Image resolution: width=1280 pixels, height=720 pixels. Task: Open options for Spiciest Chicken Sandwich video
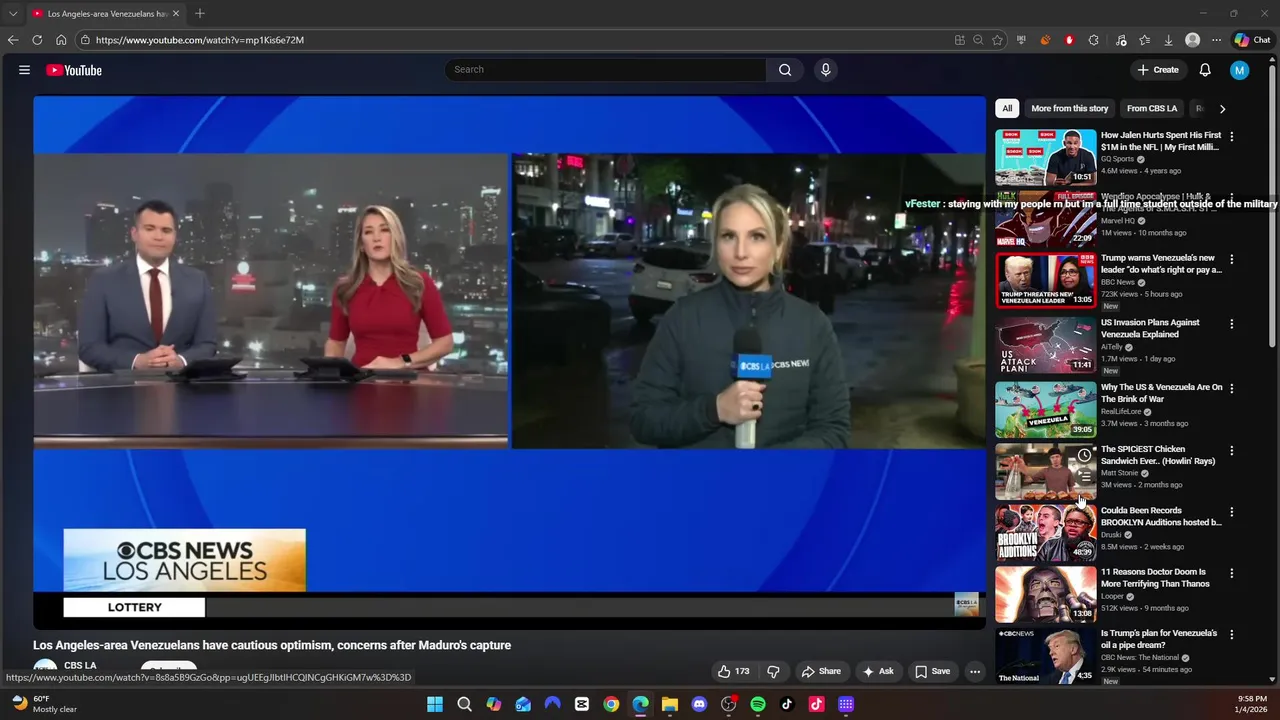coord(1231,451)
